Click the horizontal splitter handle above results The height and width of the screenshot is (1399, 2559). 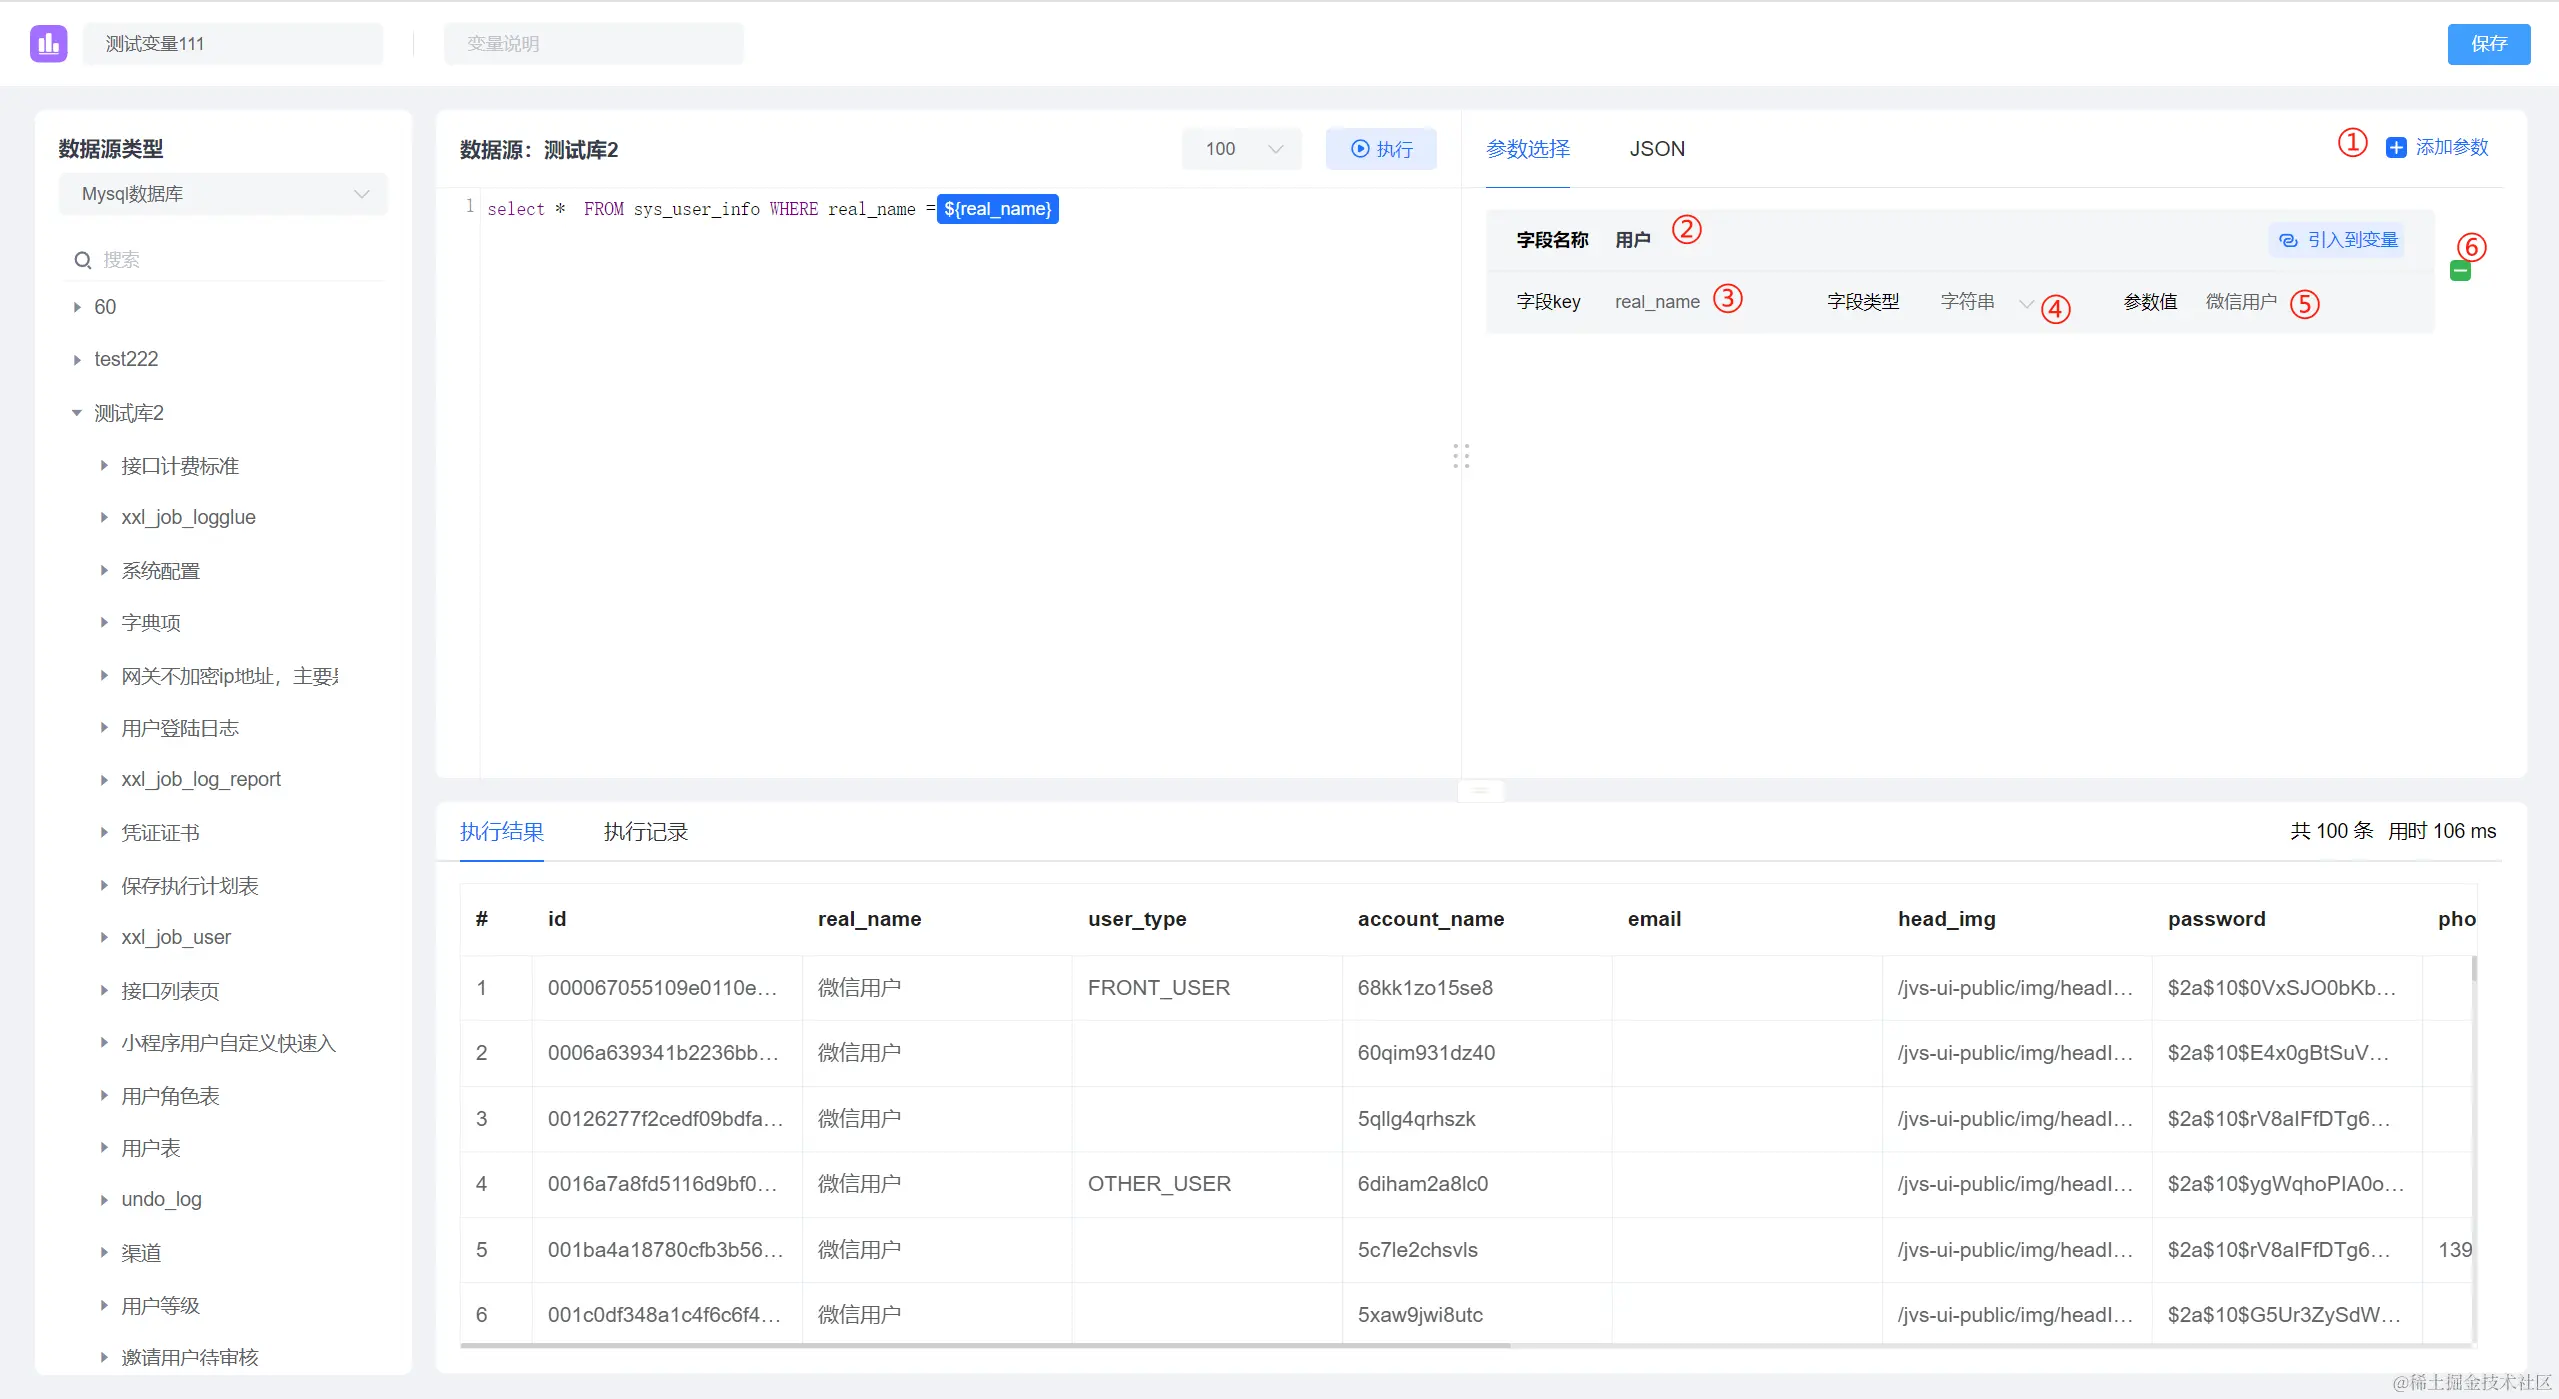click(1480, 791)
